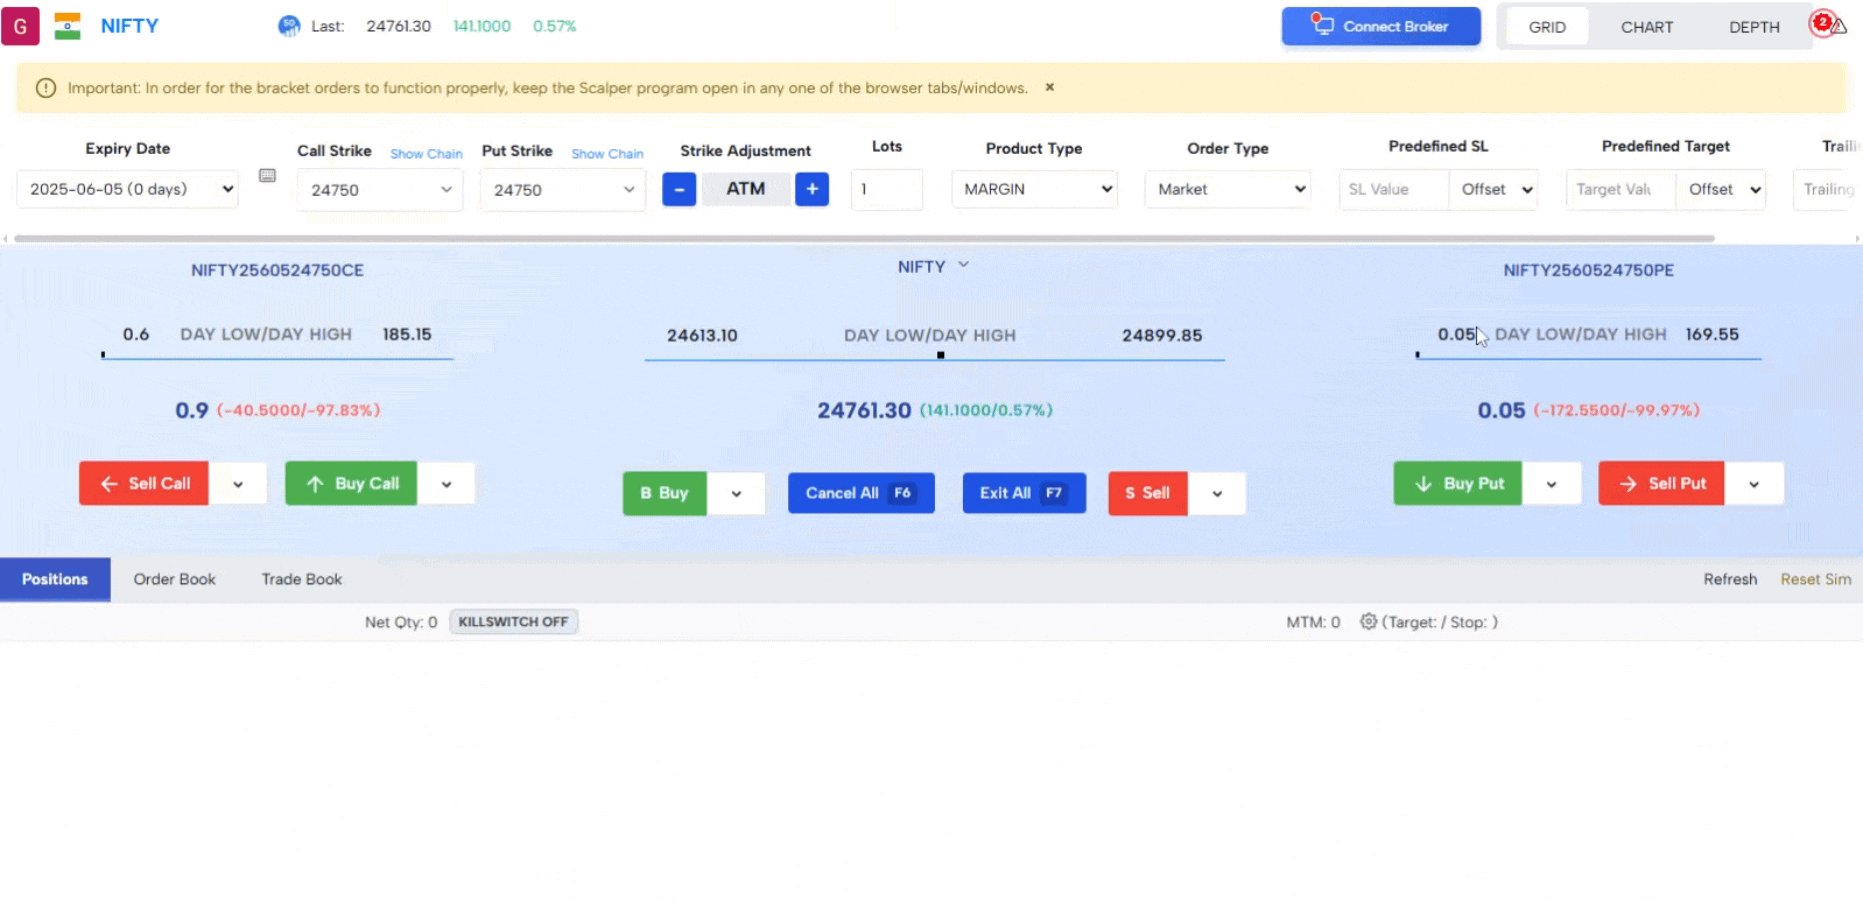Screen dimensions: 1863x900
Task: Open the Order Book tab
Action: pyautogui.click(x=174, y=579)
